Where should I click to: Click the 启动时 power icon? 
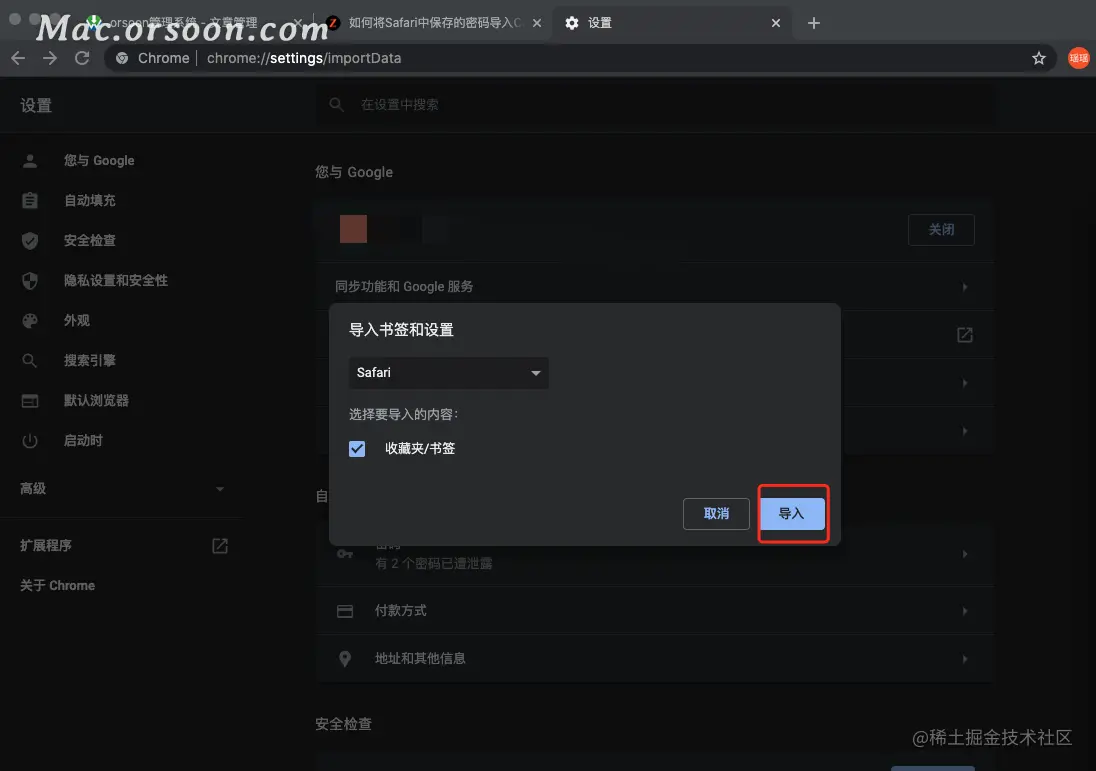tap(30, 441)
